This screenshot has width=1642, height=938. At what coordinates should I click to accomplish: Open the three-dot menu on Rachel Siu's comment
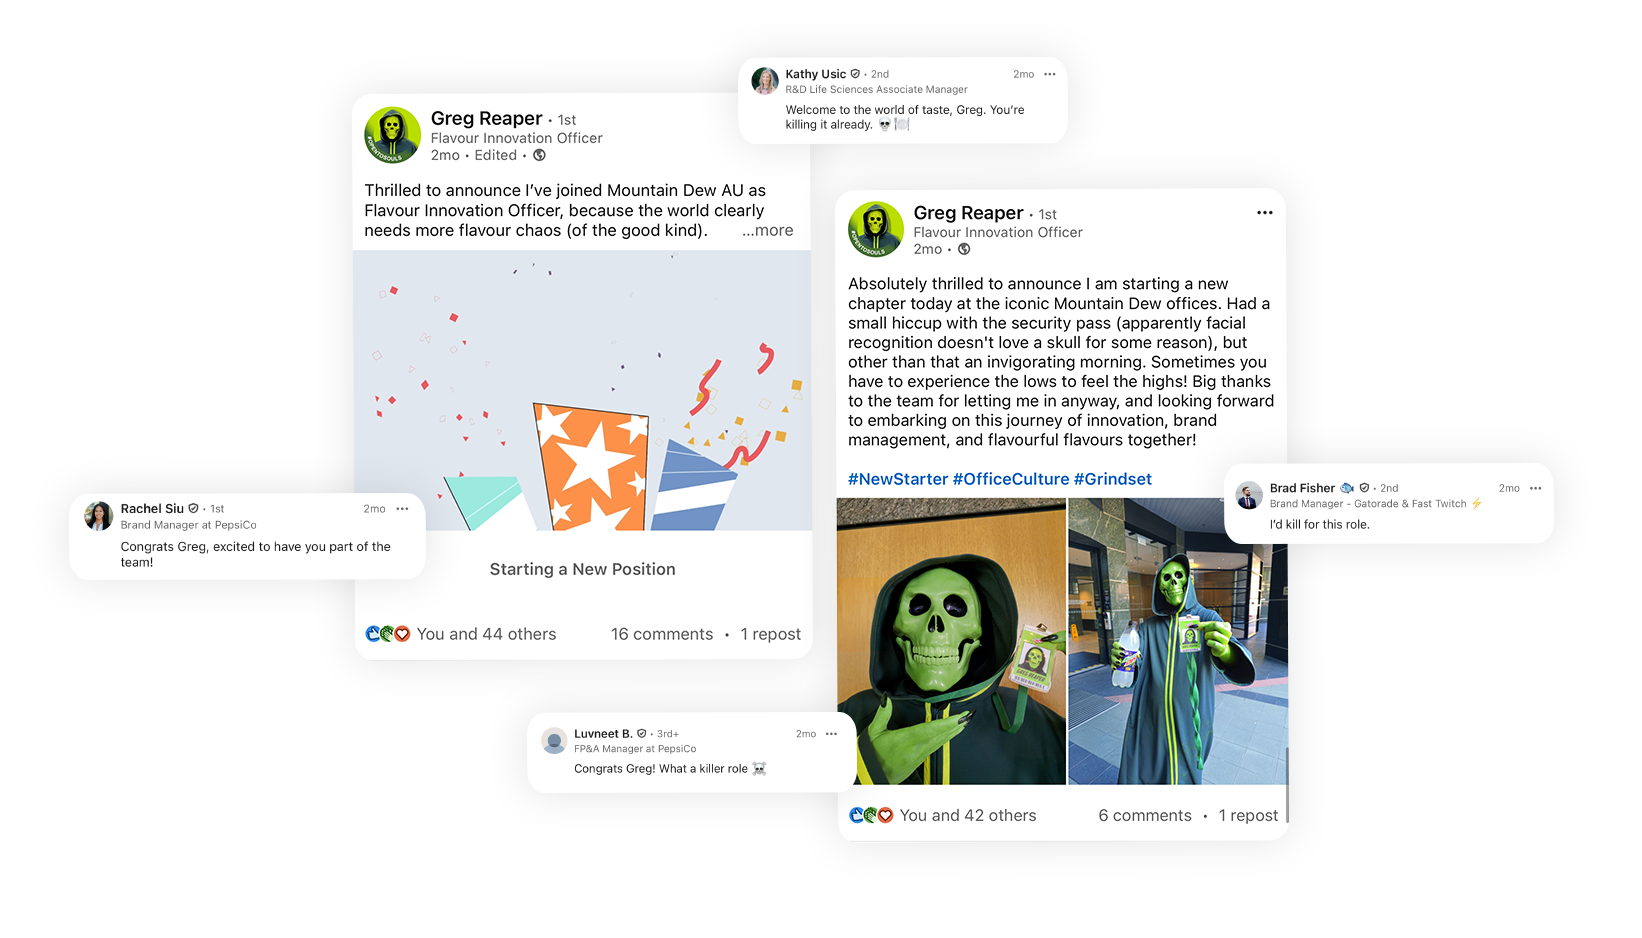(x=402, y=509)
